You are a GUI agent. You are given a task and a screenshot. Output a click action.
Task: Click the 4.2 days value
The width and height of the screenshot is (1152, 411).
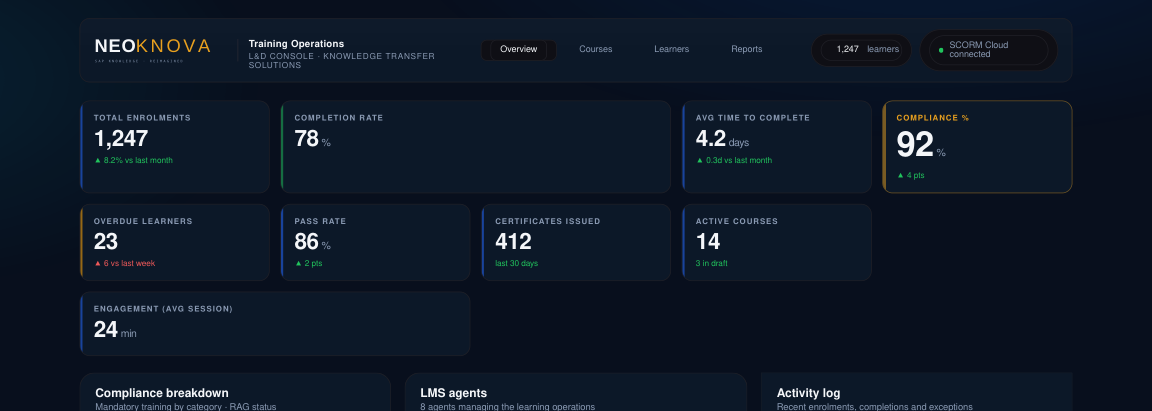coord(722,138)
